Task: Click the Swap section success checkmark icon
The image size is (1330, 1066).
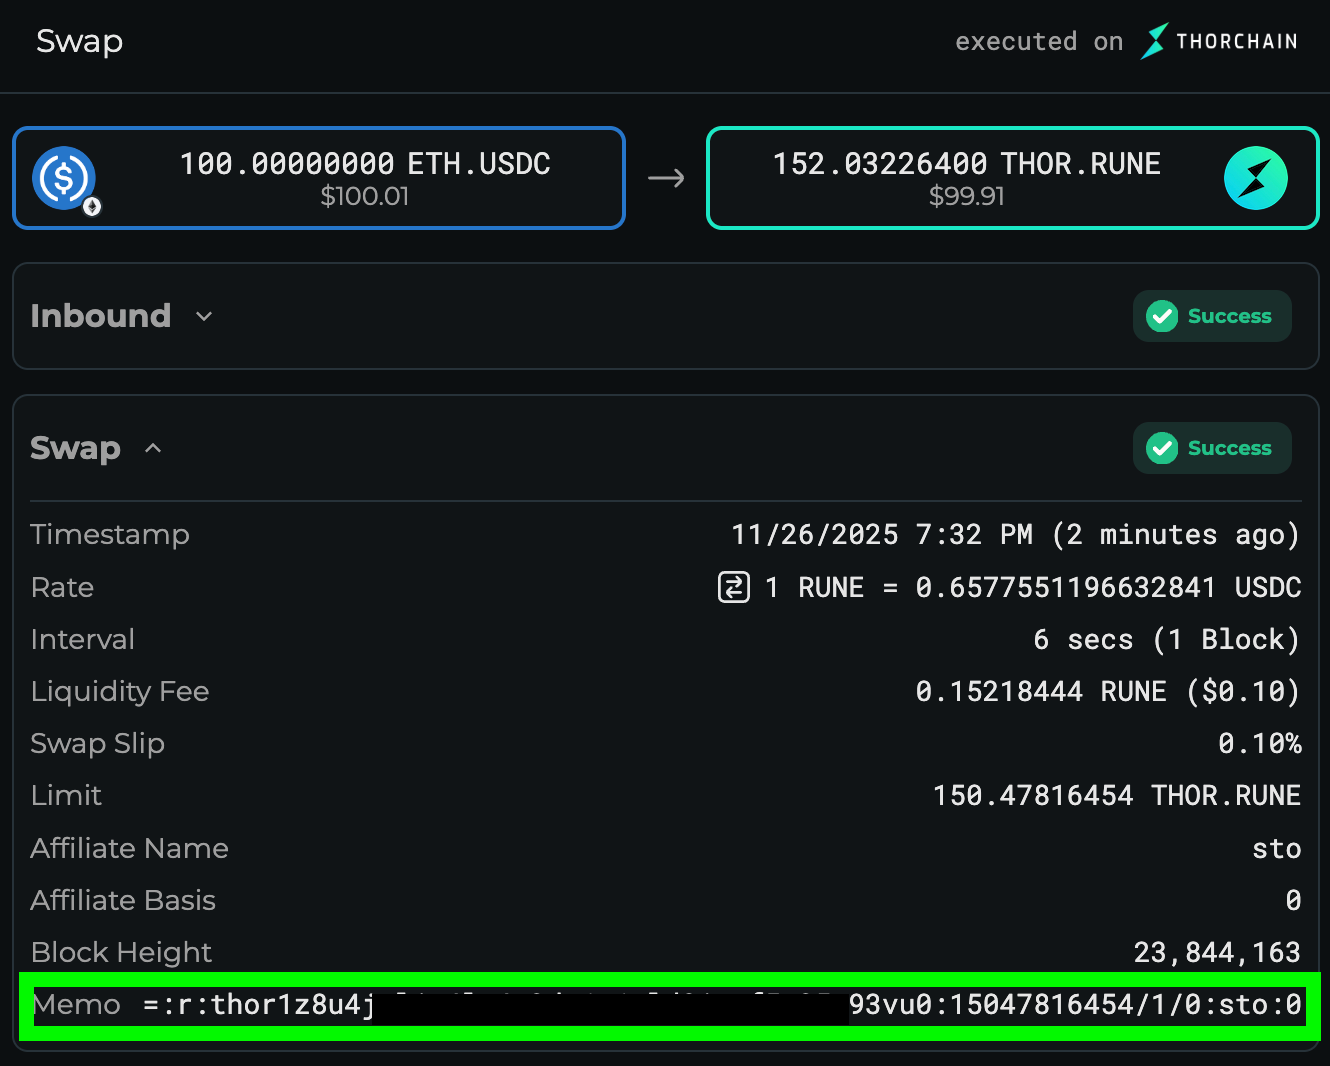Action: pos(1162,448)
